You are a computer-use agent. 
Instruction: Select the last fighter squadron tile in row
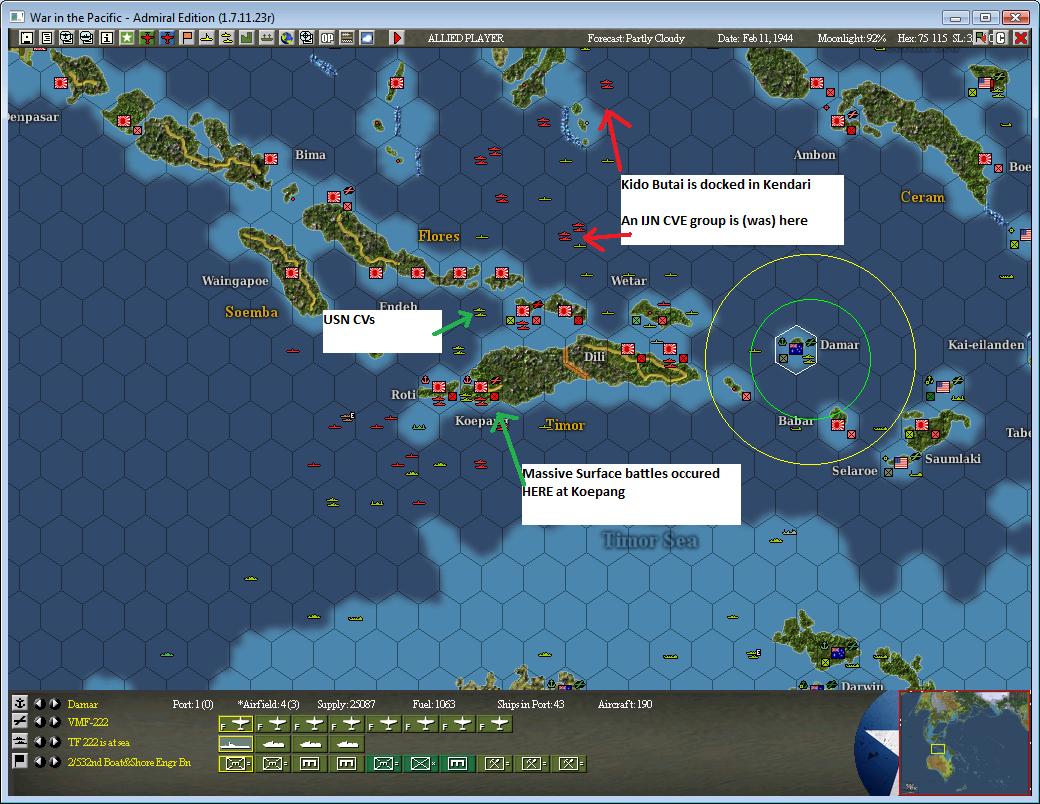click(495, 724)
